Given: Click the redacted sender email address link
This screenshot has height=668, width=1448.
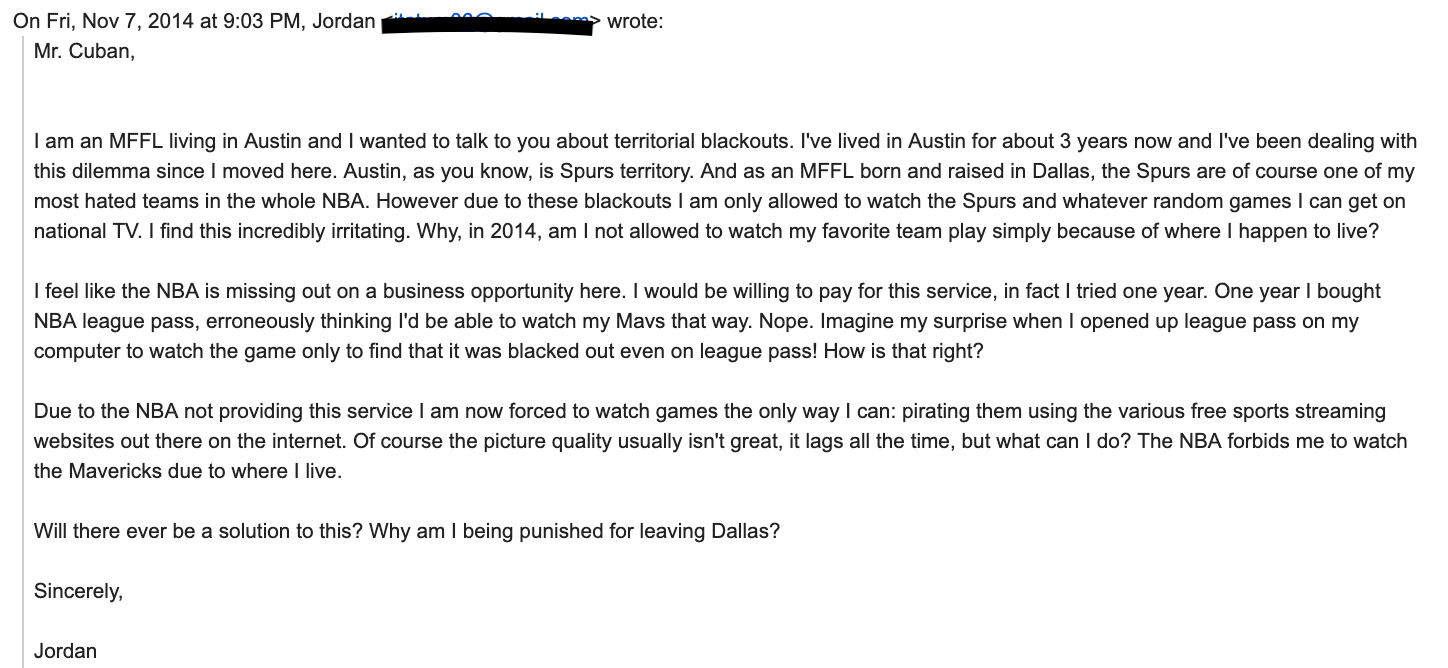Looking at the screenshot, I should click(490, 21).
